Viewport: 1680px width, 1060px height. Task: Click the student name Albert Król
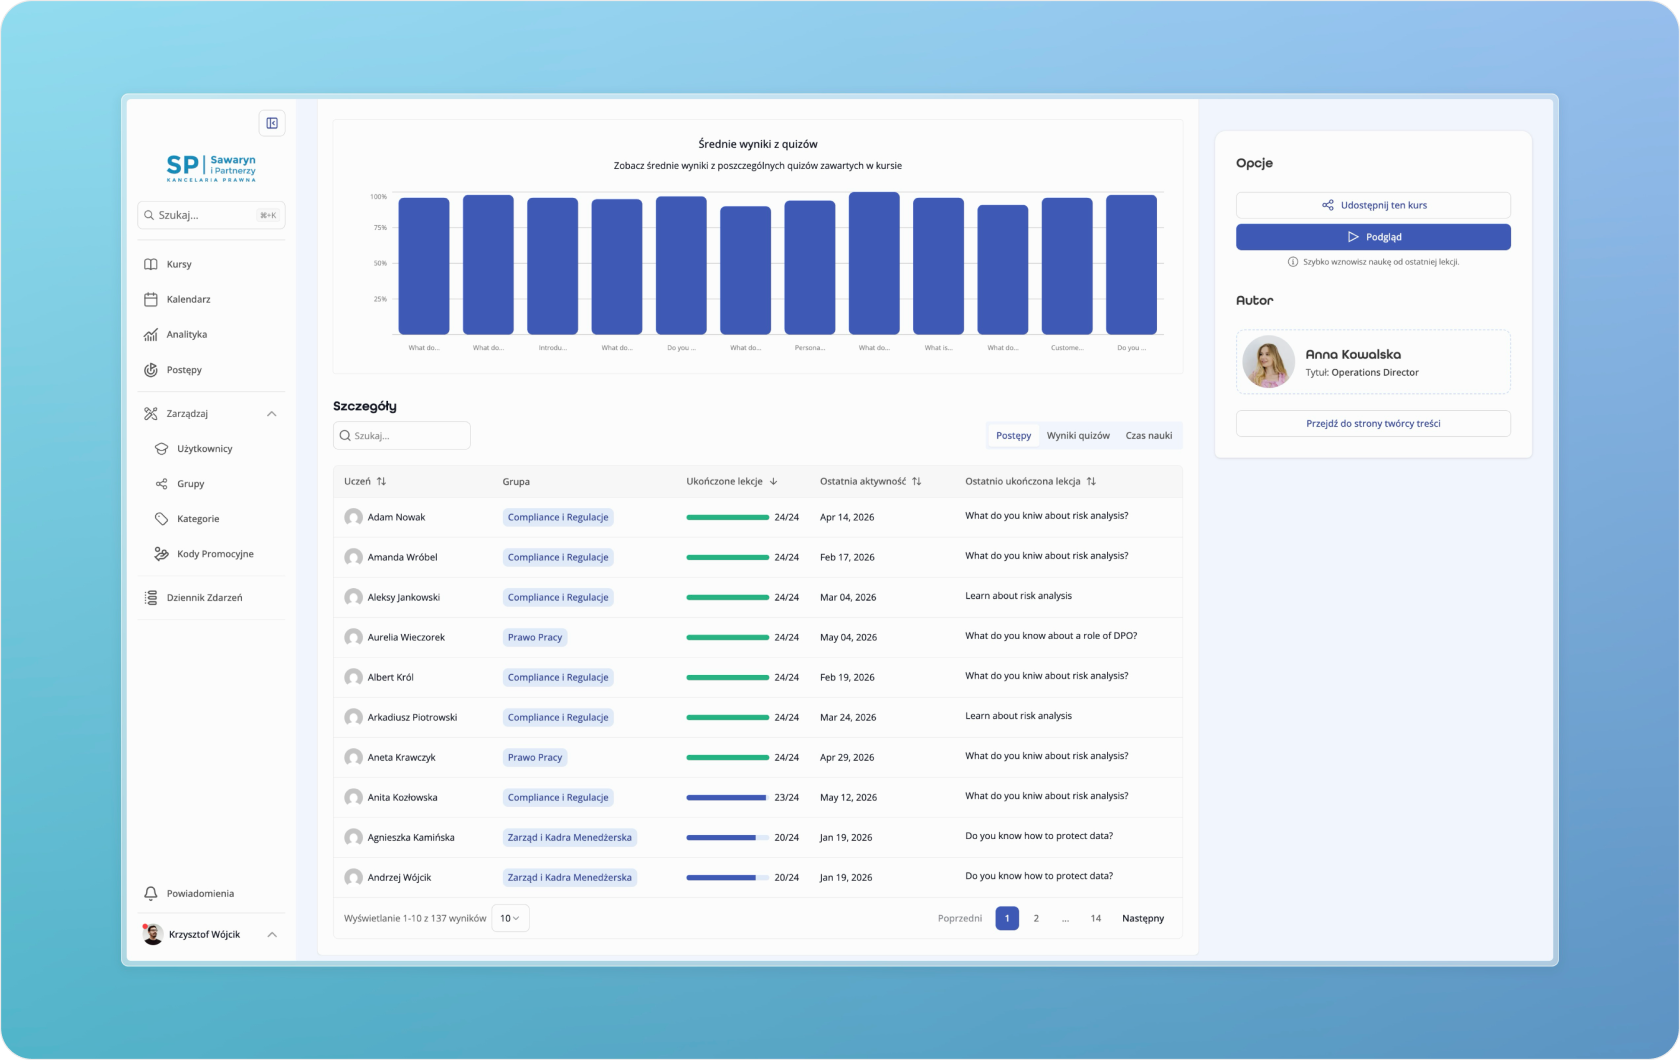tap(390, 677)
